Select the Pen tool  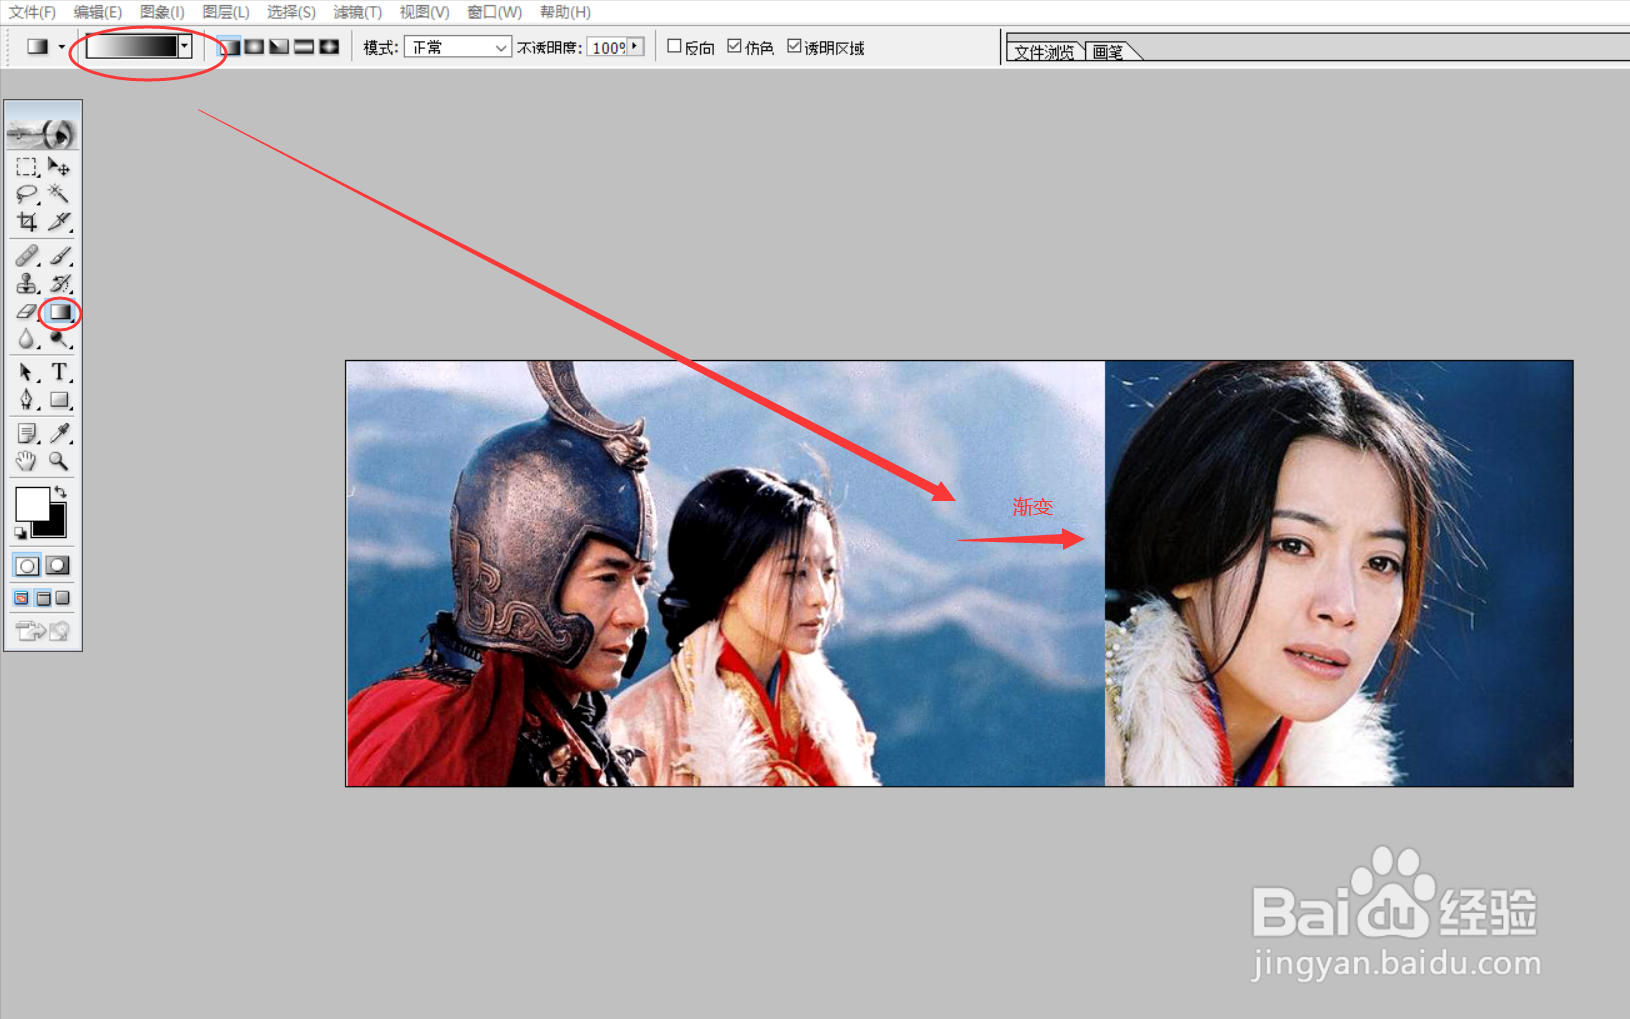[27, 400]
